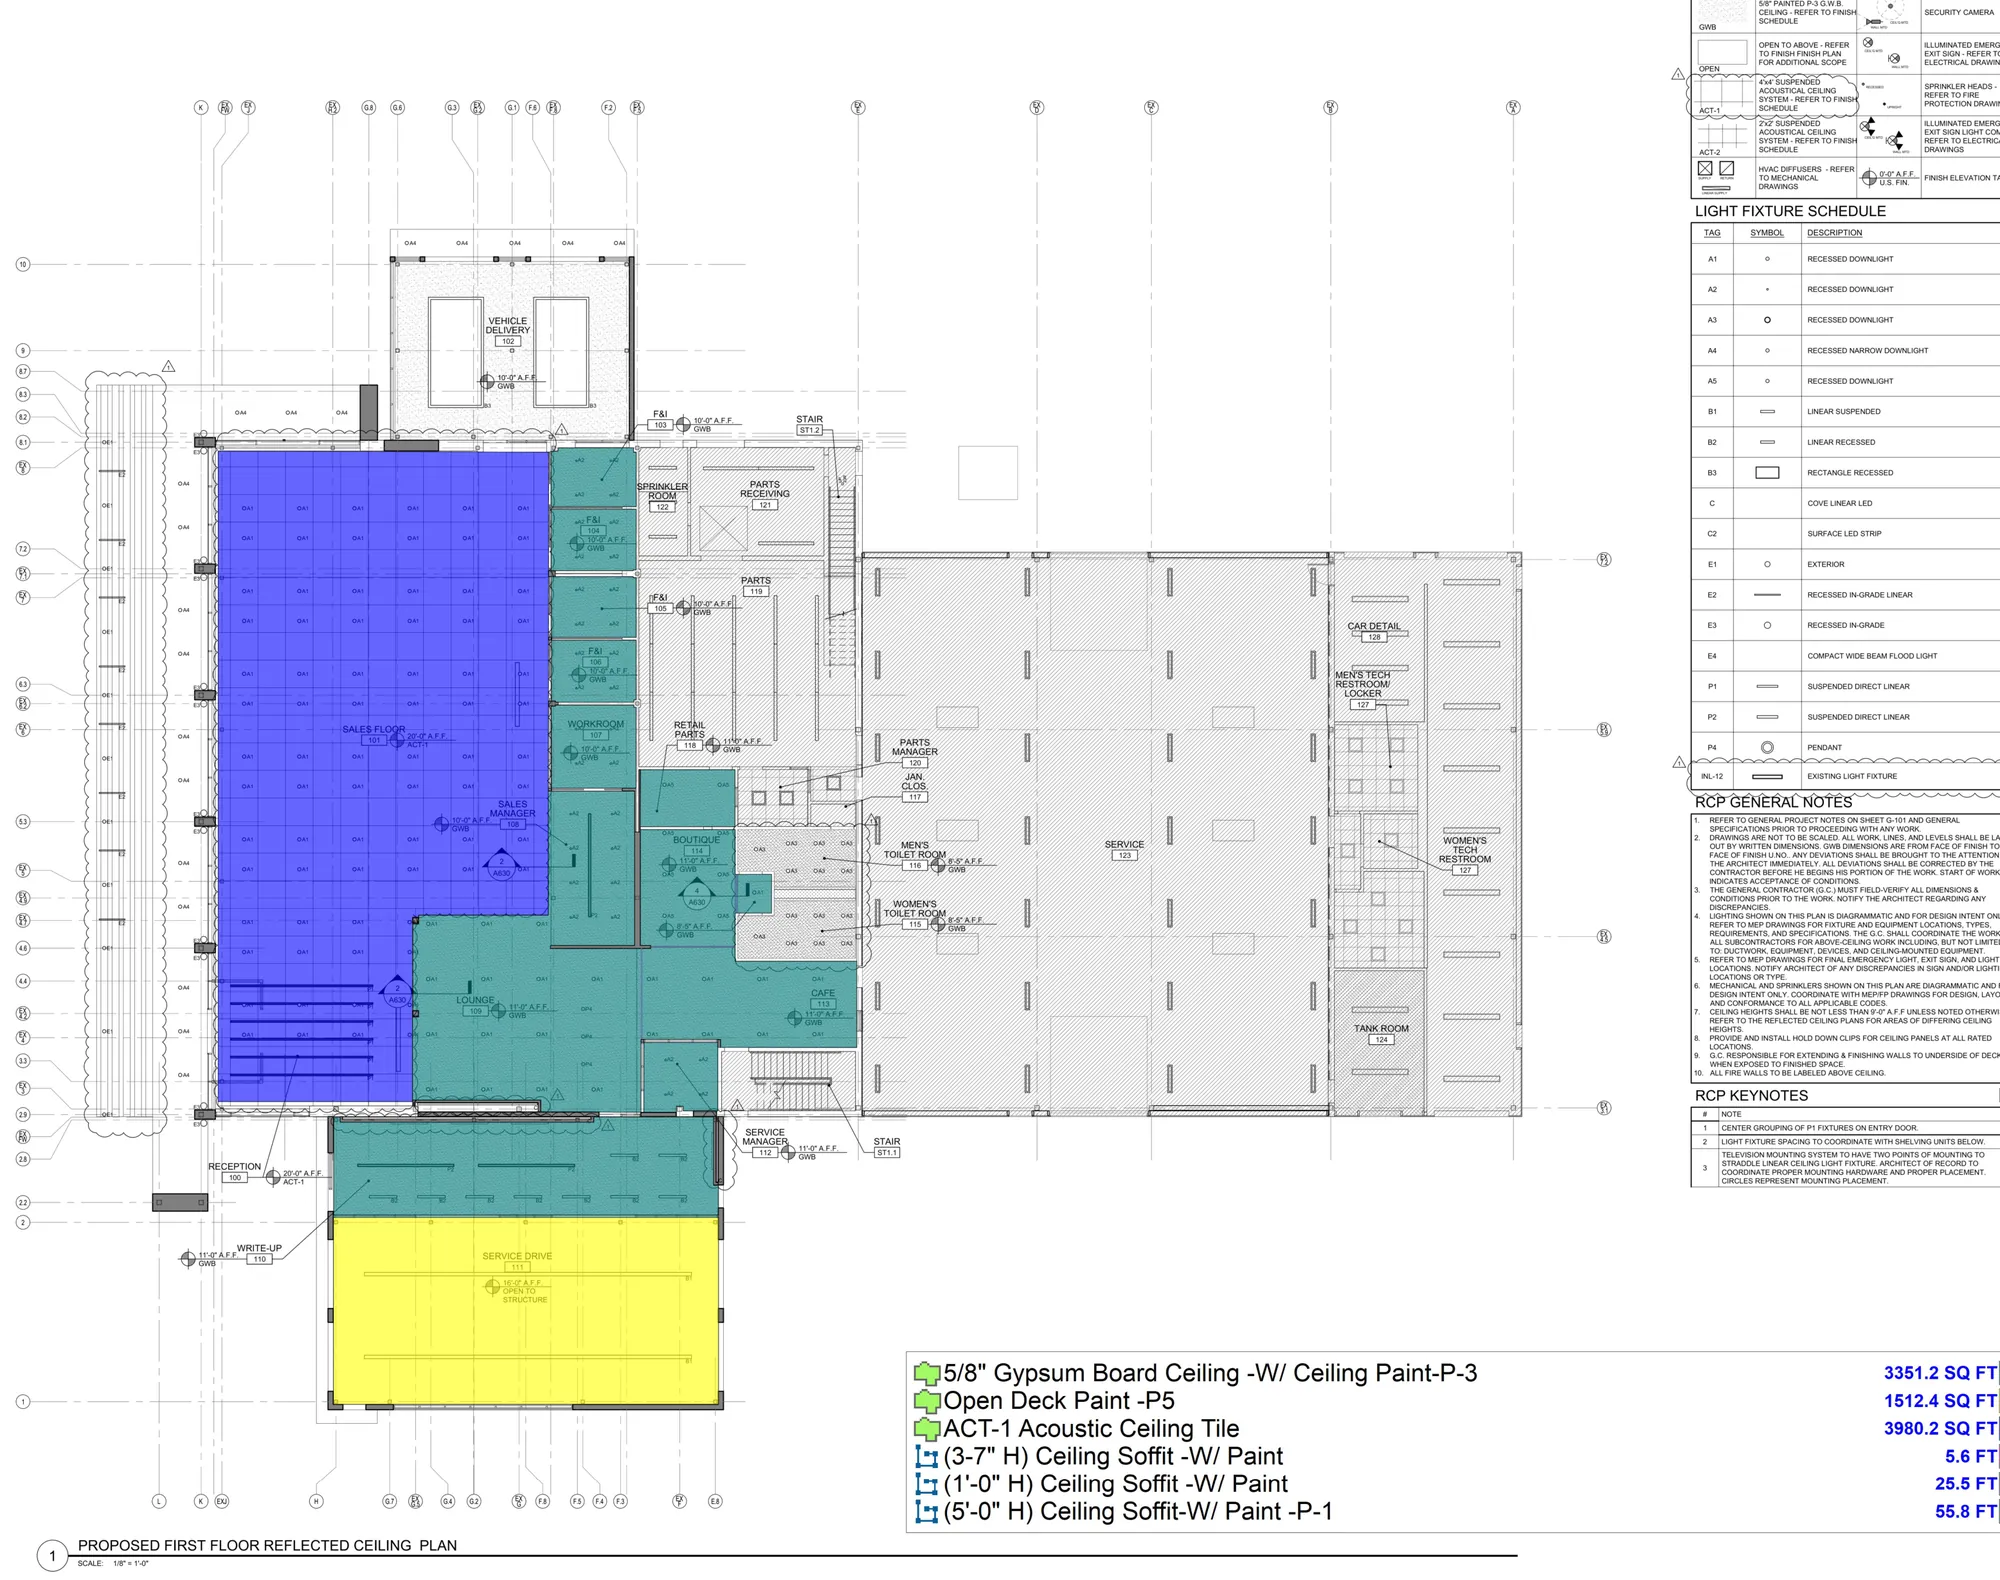Click the A630 section marker near Lounge
This screenshot has width=2000, height=1580.
[x=397, y=993]
